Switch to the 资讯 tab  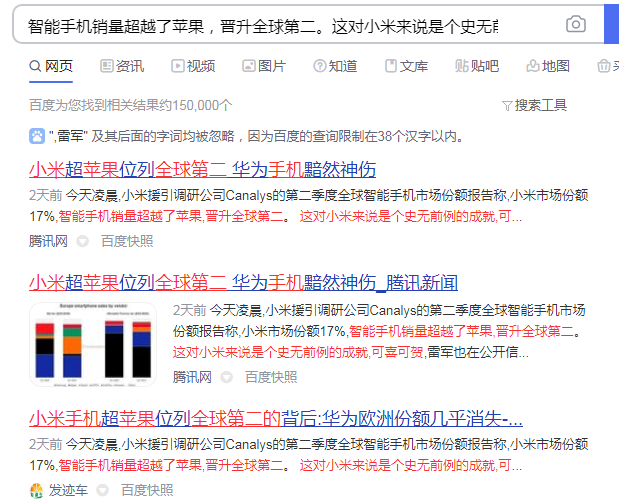[122, 66]
